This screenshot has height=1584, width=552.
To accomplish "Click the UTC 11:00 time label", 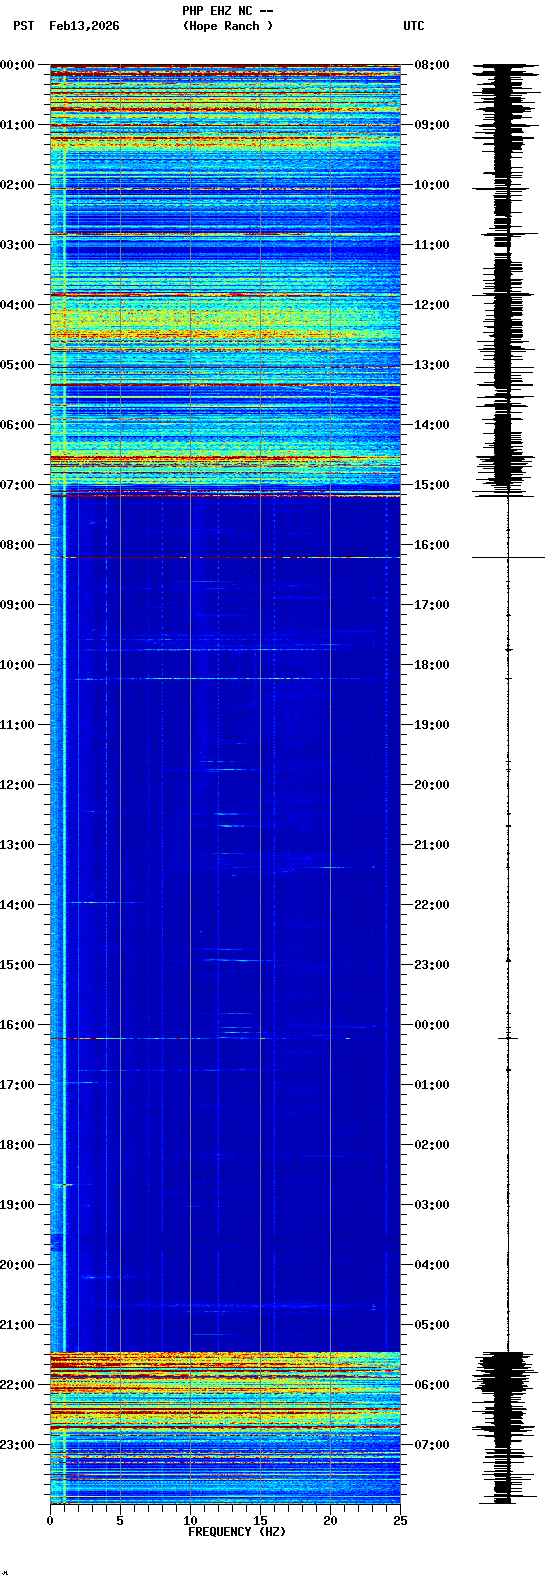I will pyautogui.click(x=432, y=245).
